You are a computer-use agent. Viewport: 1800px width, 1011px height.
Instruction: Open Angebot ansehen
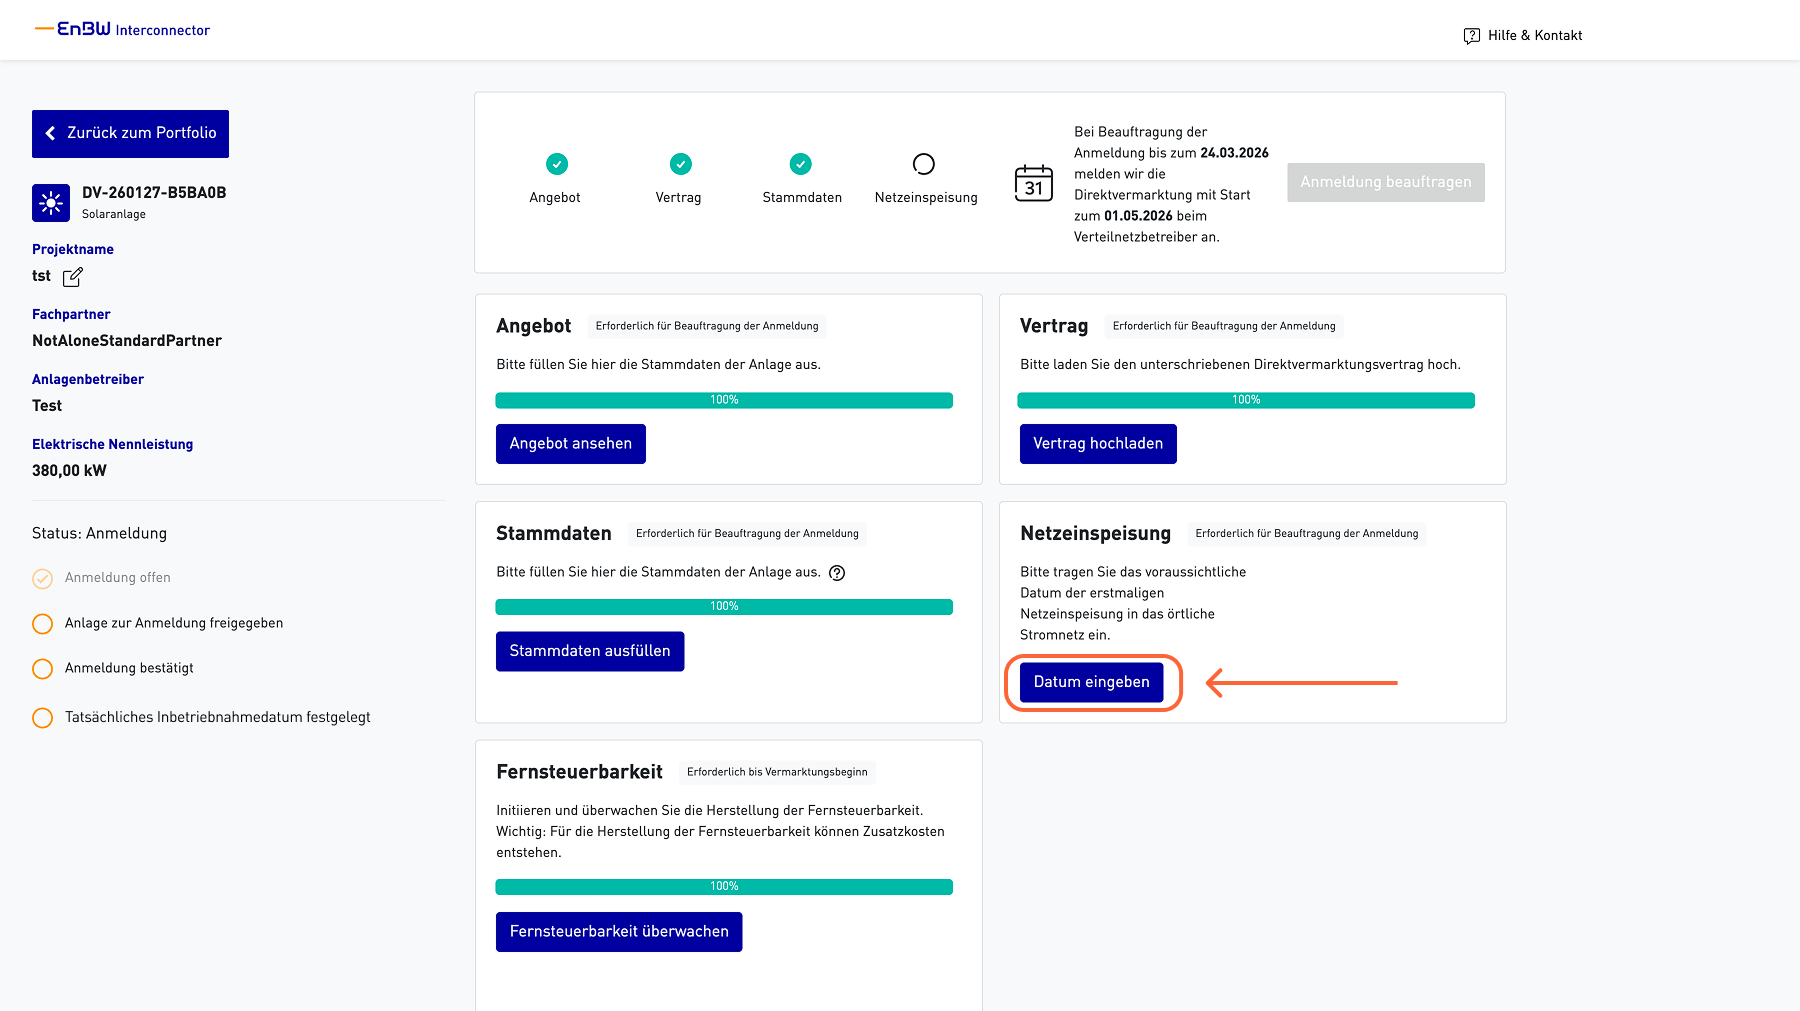[570, 444]
